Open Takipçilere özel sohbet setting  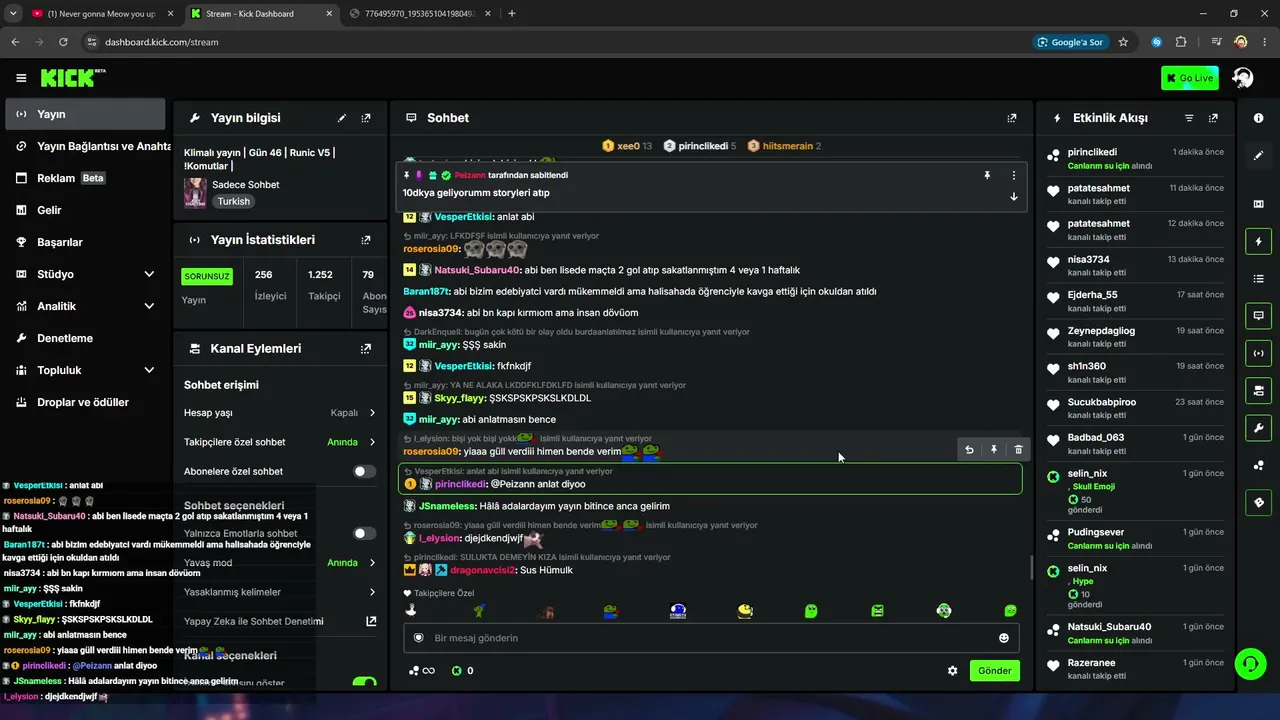[280, 442]
